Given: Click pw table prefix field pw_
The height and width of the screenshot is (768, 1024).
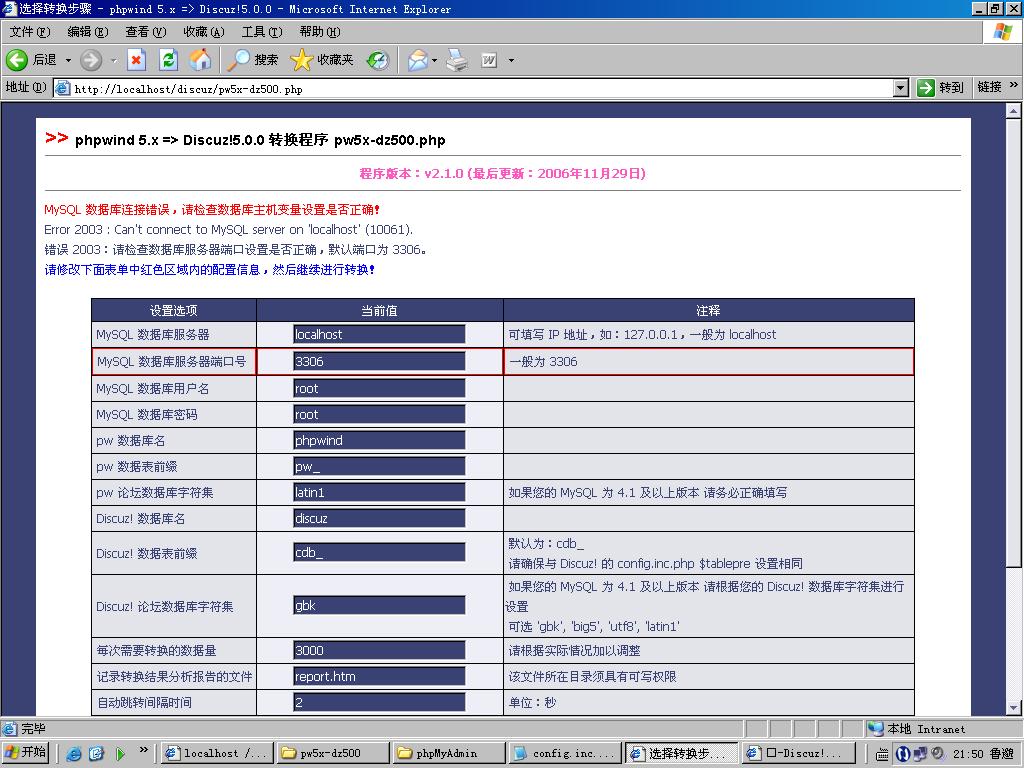Looking at the screenshot, I should coord(379,466).
